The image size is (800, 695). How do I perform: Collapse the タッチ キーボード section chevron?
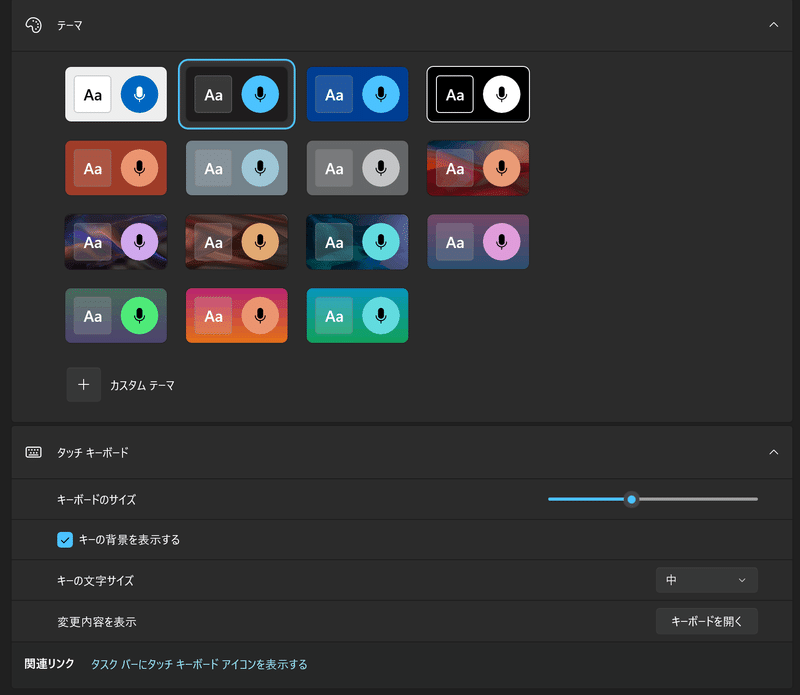(773, 452)
